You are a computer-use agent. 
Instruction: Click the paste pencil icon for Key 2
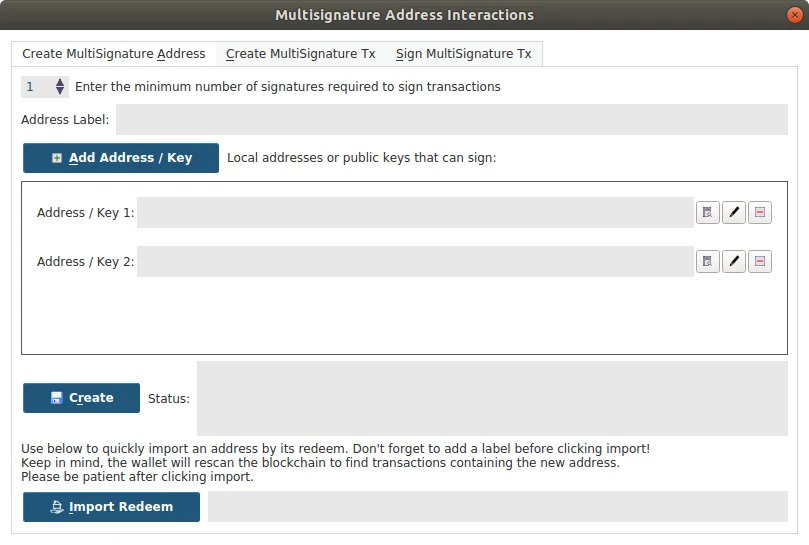[x=734, y=261]
